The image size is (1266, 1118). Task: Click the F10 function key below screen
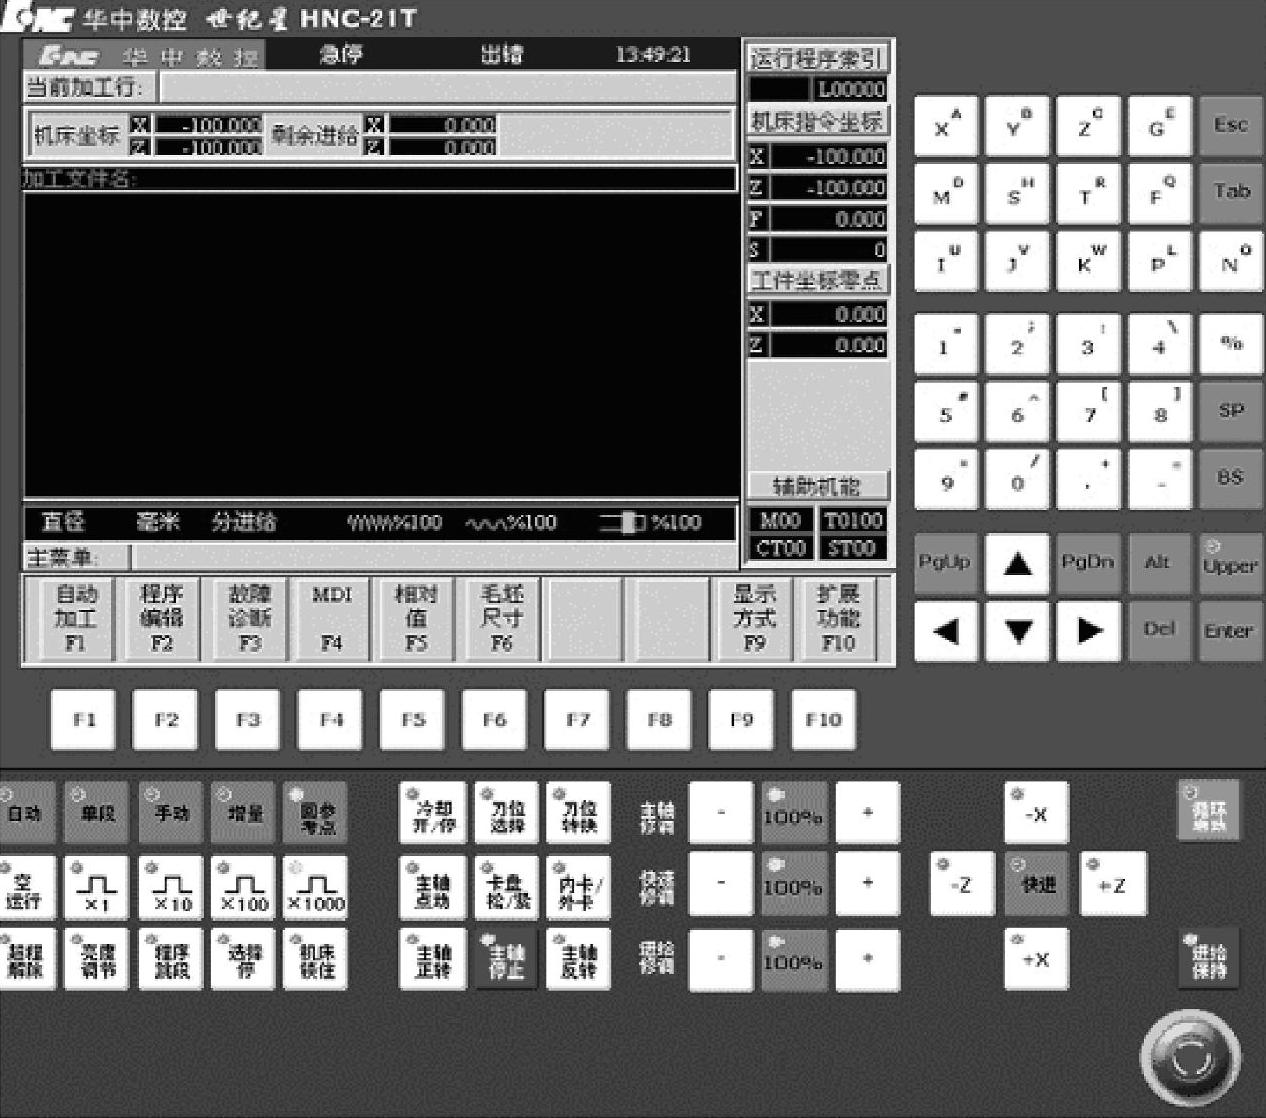point(823,719)
